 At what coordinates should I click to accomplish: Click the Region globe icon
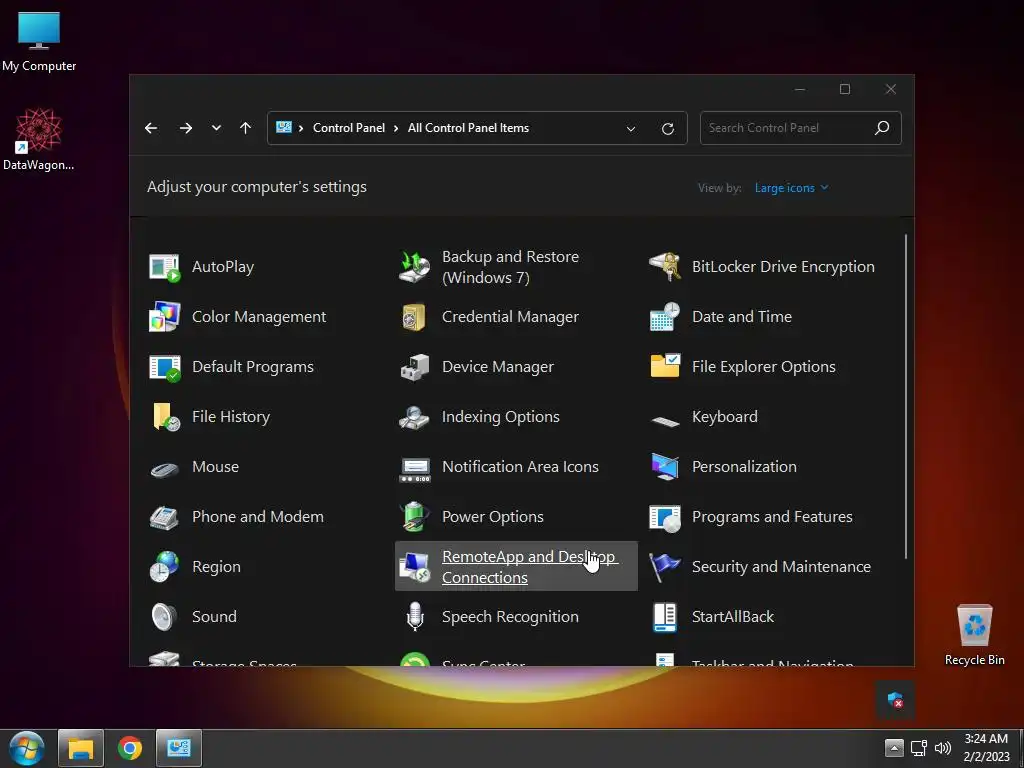click(x=164, y=567)
